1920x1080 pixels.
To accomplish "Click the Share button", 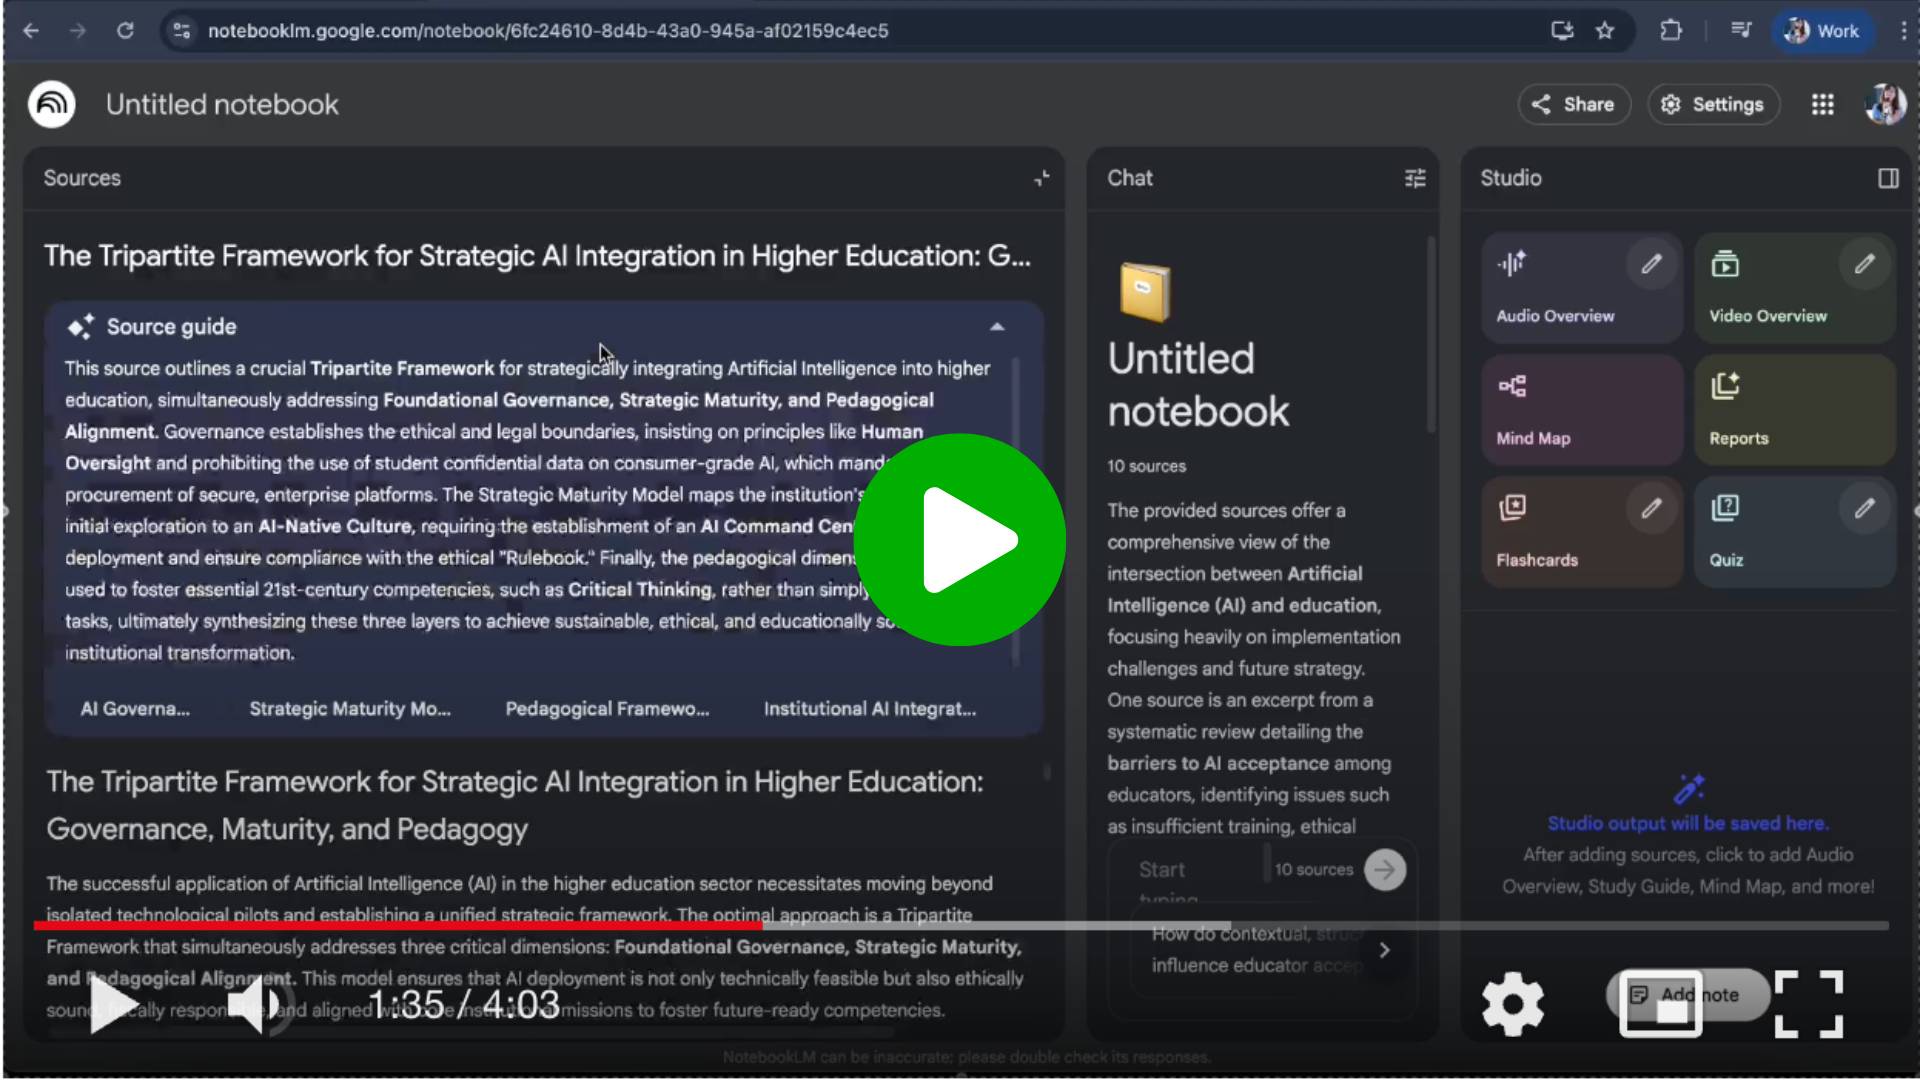I will click(1573, 105).
